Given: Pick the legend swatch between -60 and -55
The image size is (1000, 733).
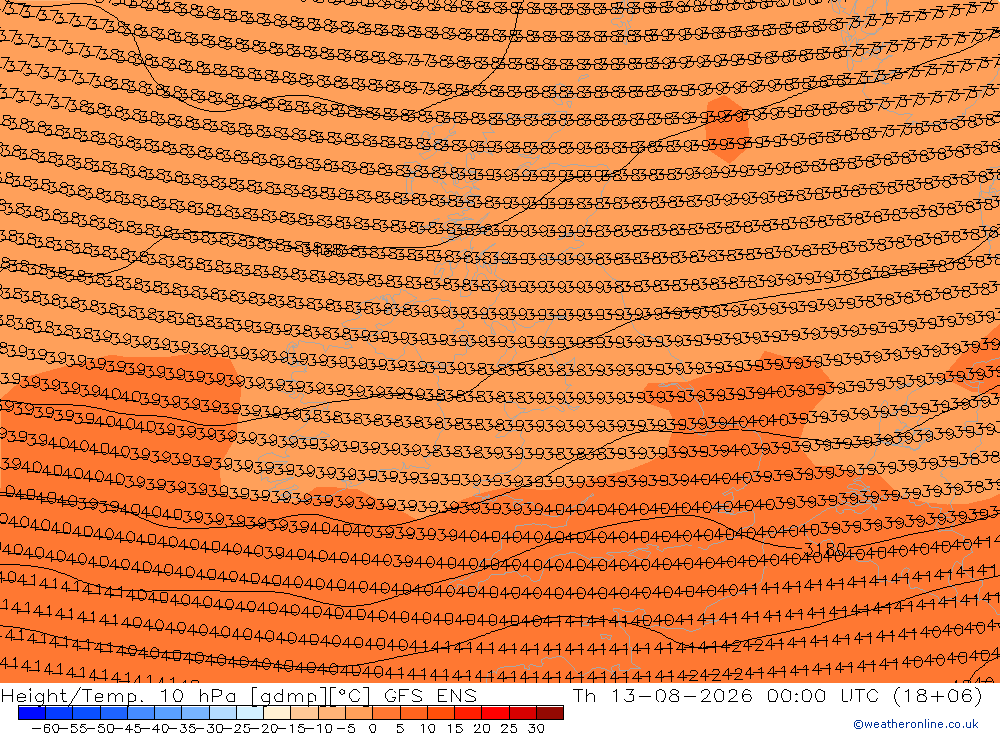Looking at the screenshot, I should click(x=59, y=713).
